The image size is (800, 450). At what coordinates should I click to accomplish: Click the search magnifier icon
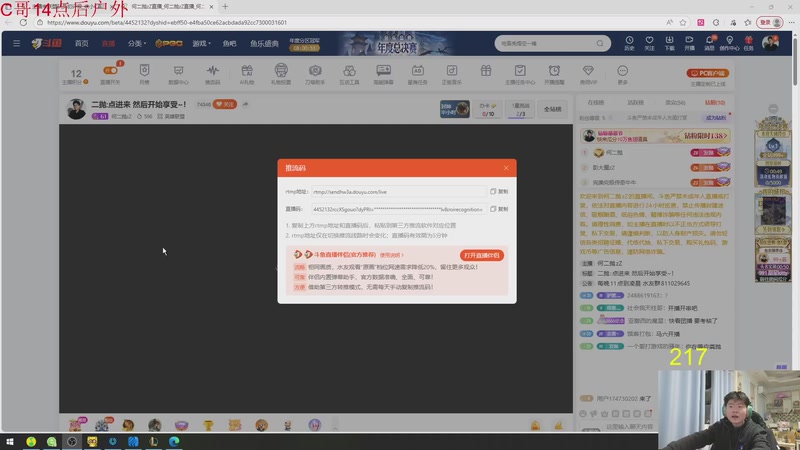(600, 43)
